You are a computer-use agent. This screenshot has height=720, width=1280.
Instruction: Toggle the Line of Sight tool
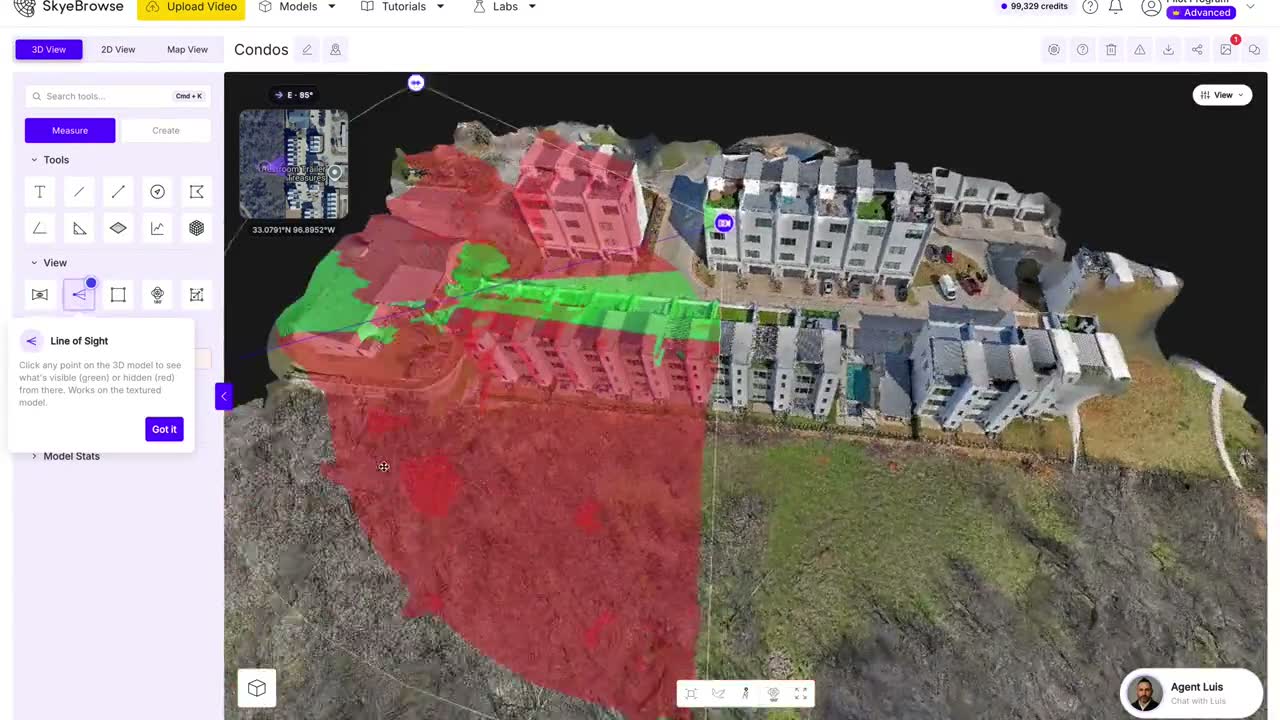[79, 294]
